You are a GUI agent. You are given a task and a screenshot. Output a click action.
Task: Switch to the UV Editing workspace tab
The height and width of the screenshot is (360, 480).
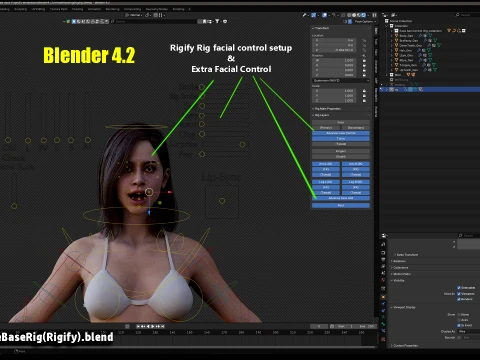38,9
